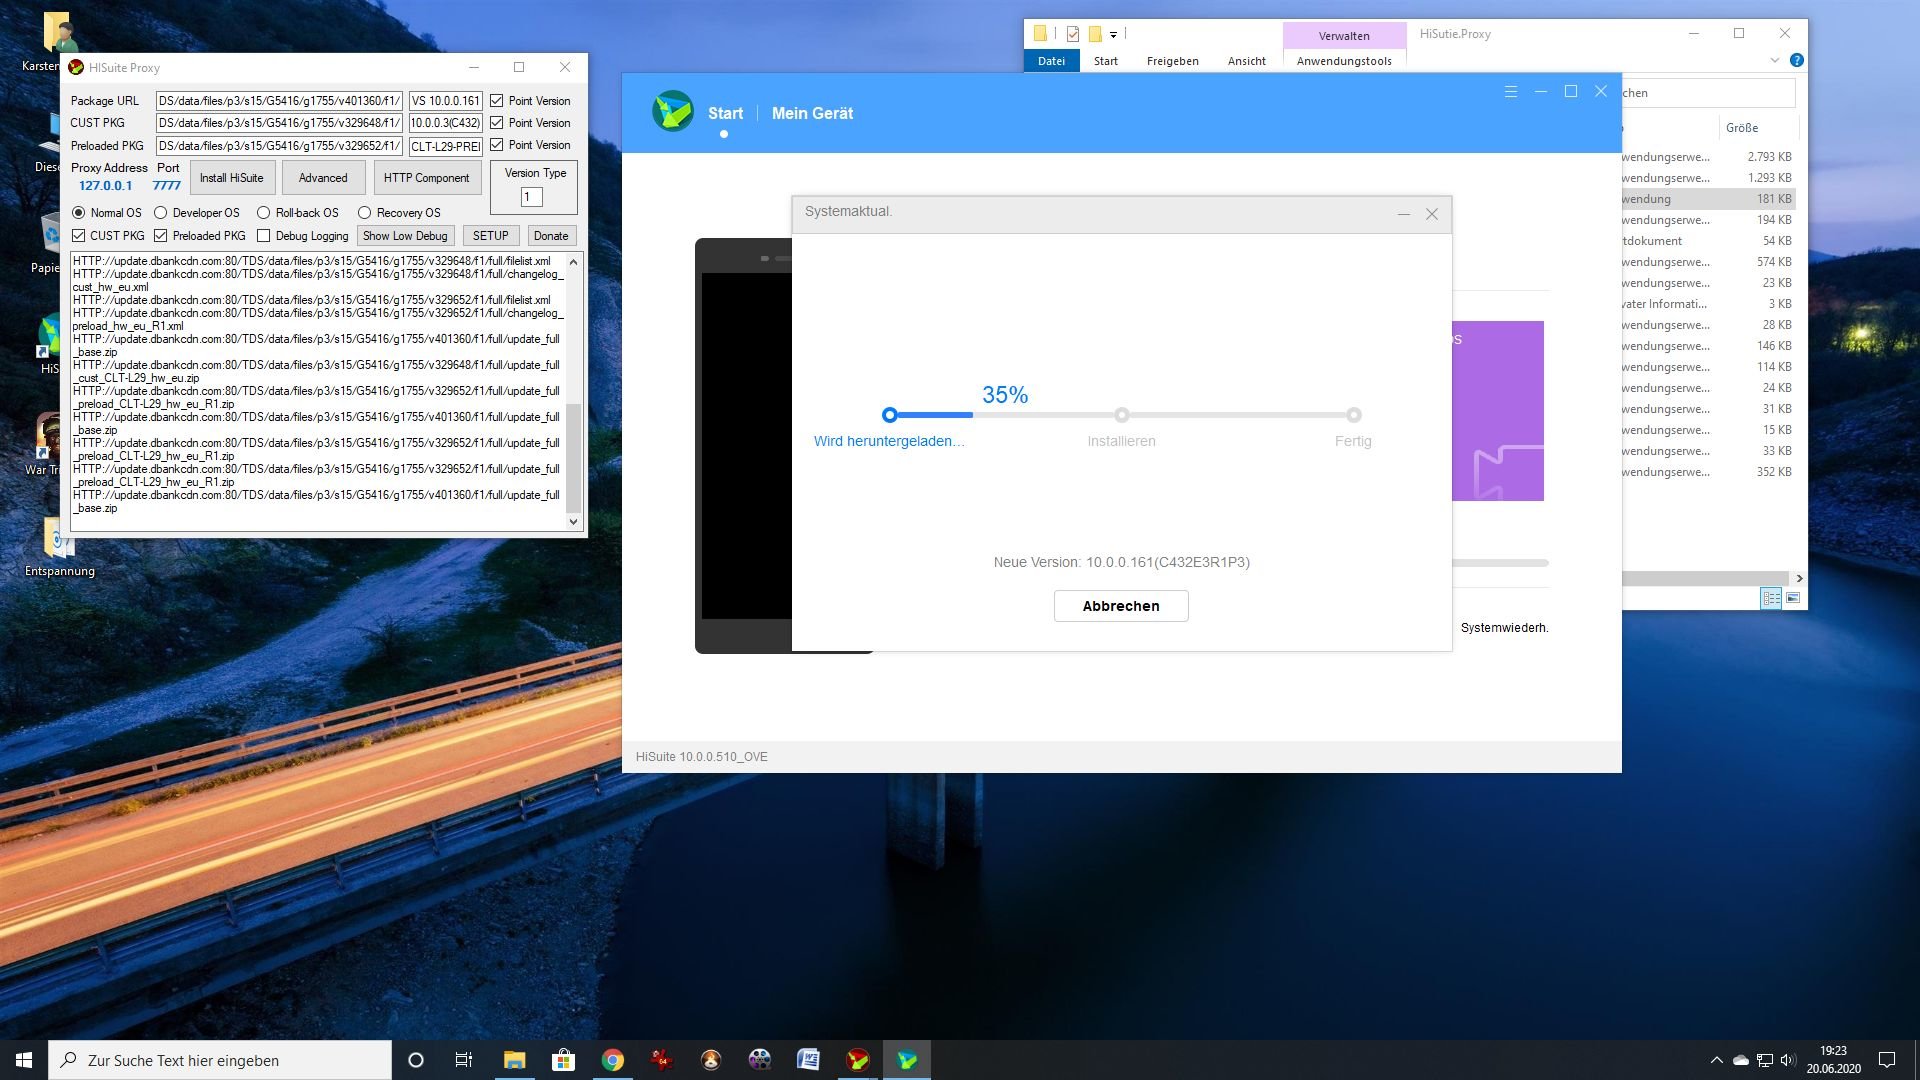
Task: Uncheck the Preloaded PKG checkbox
Action: tap(161, 236)
